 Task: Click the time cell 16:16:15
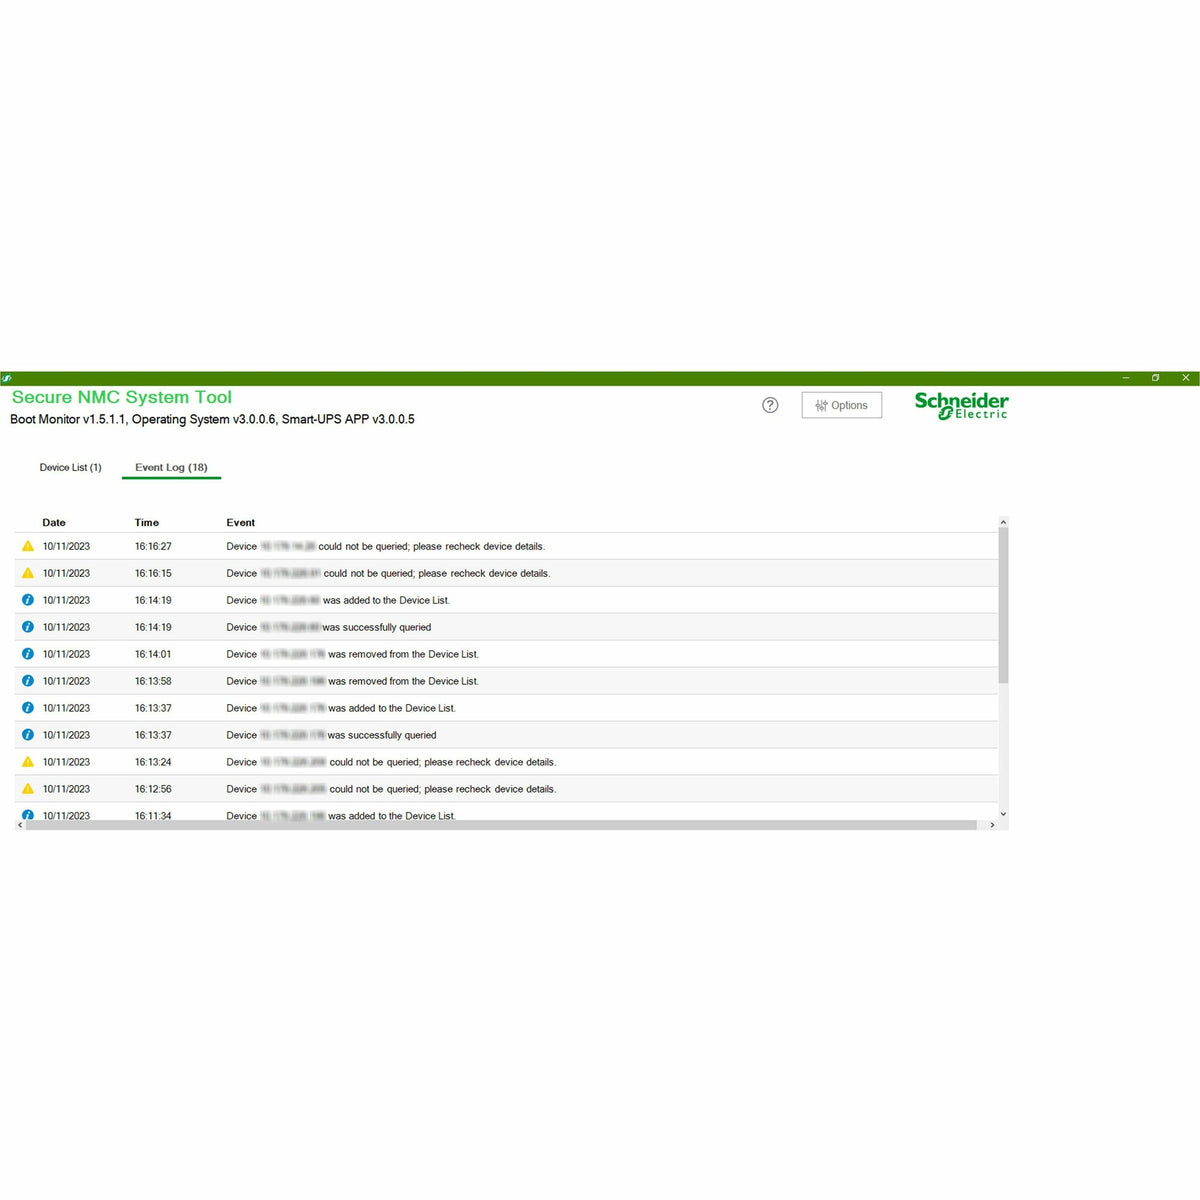tap(153, 573)
